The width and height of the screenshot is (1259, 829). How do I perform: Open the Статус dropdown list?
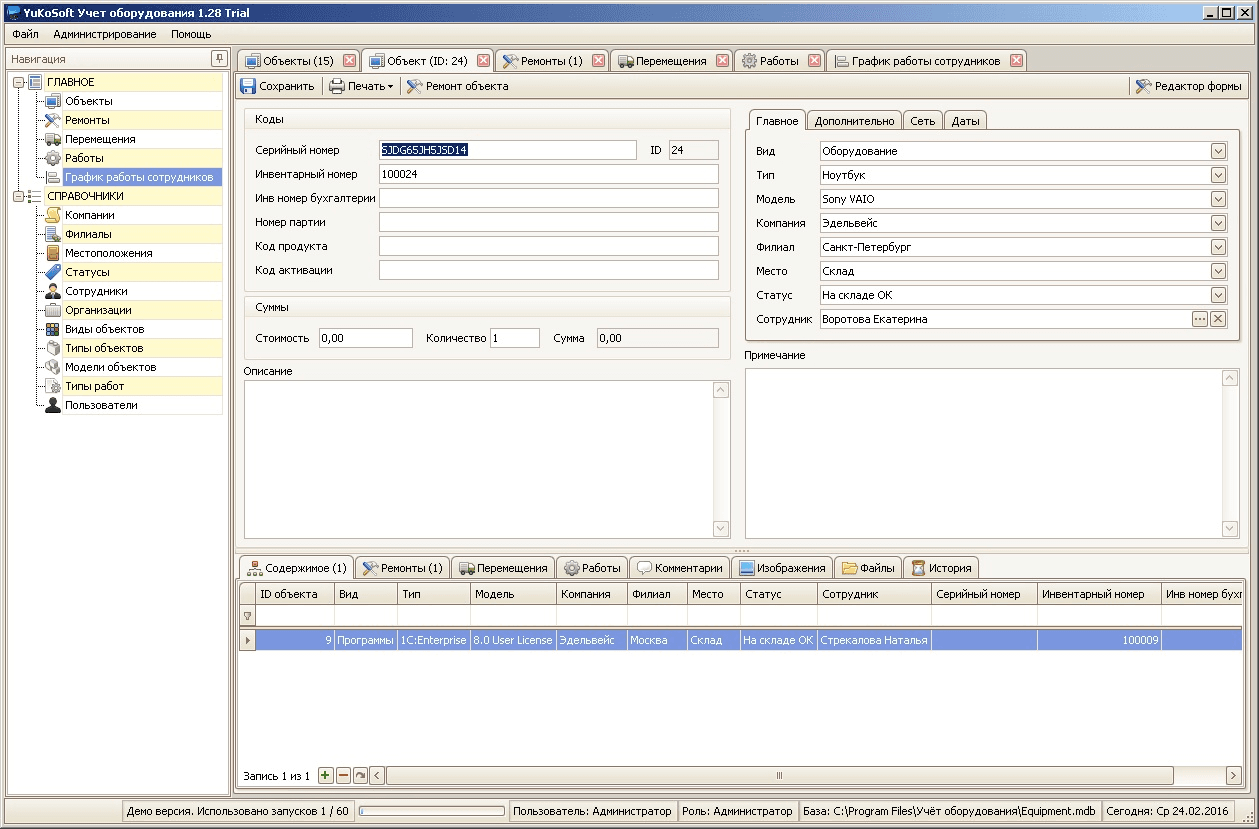click(1218, 295)
